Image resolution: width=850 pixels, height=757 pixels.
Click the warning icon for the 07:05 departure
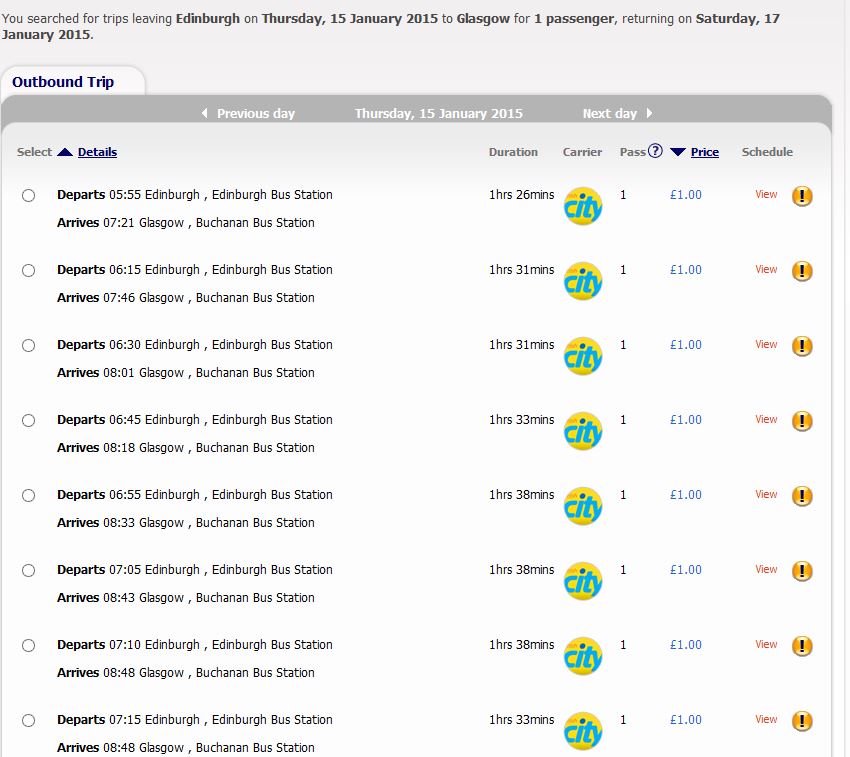(802, 571)
